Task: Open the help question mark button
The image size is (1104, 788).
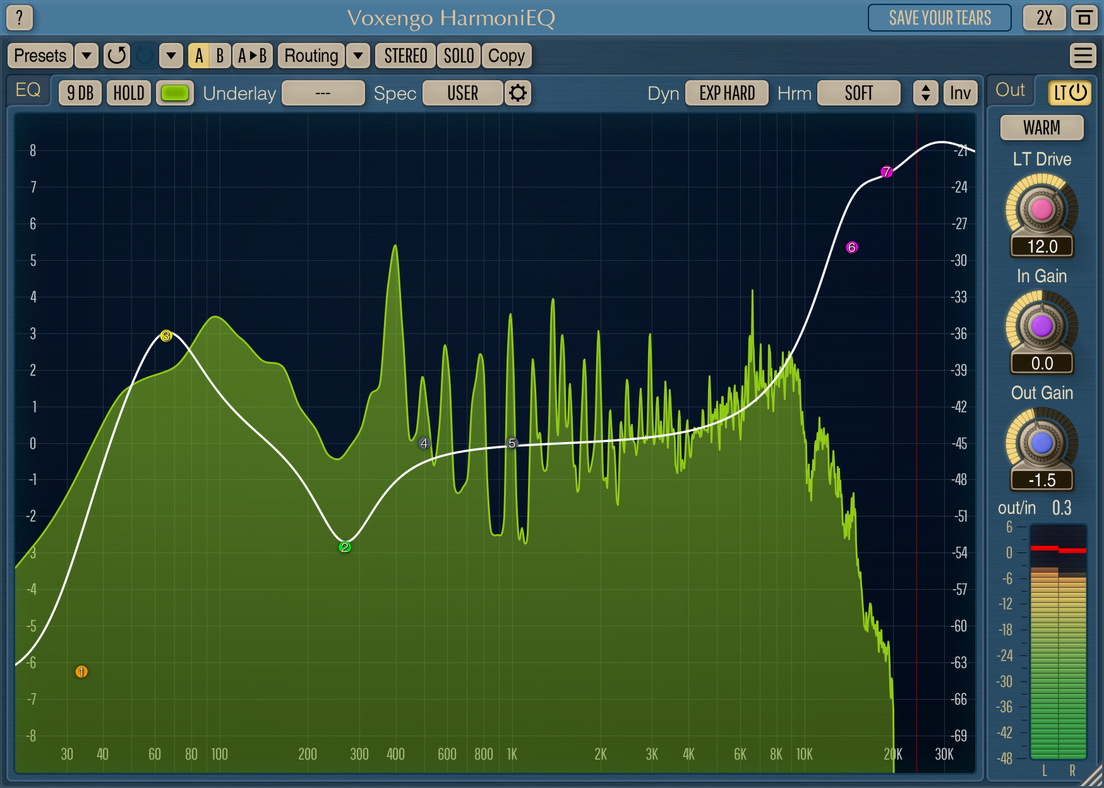Action: [19, 18]
